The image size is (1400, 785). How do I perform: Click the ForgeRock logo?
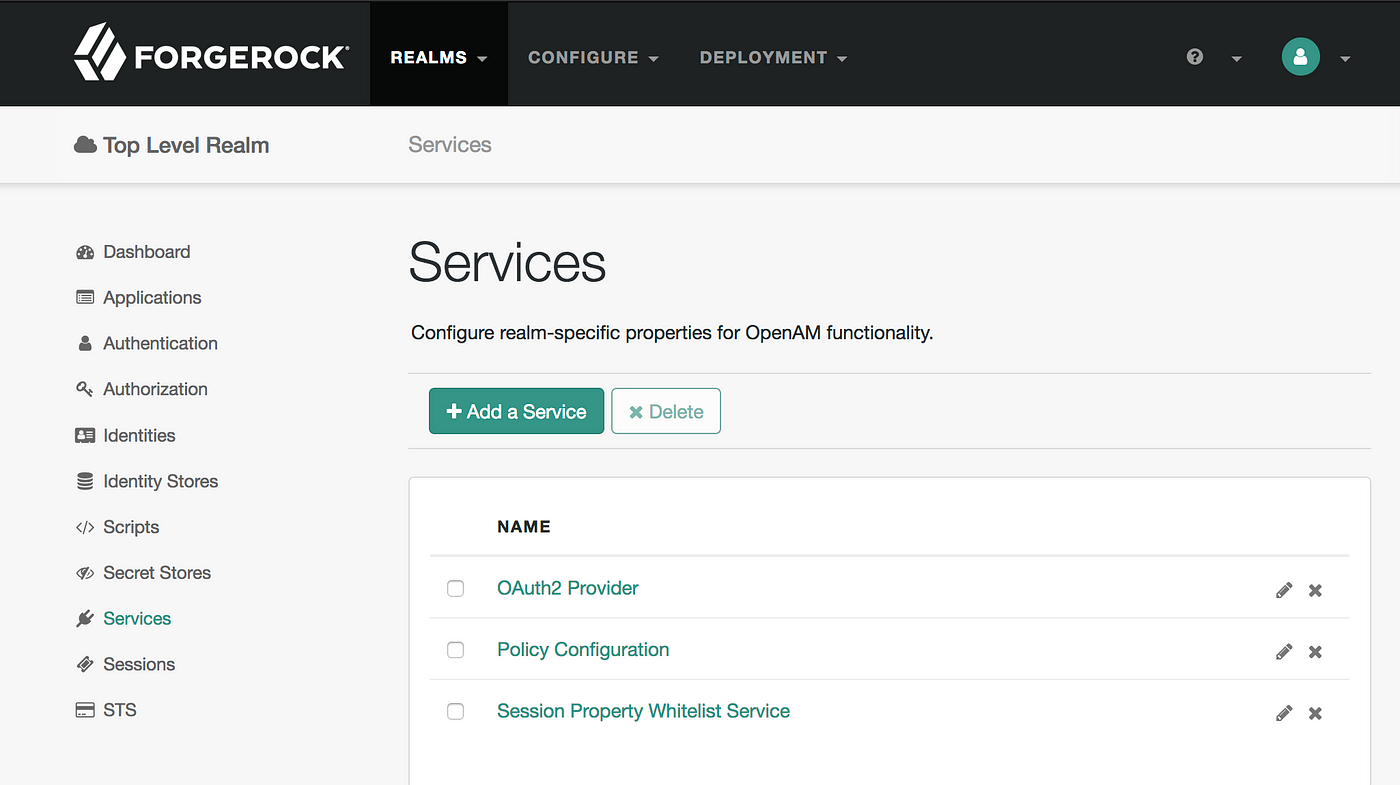[210, 53]
